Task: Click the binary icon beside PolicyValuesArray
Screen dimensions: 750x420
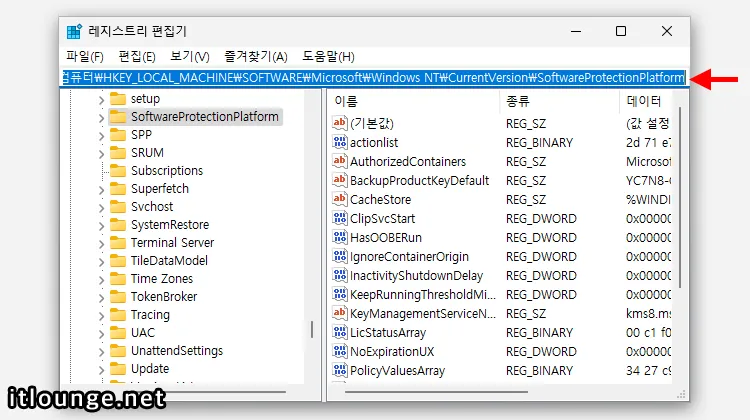Action: tap(340, 370)
